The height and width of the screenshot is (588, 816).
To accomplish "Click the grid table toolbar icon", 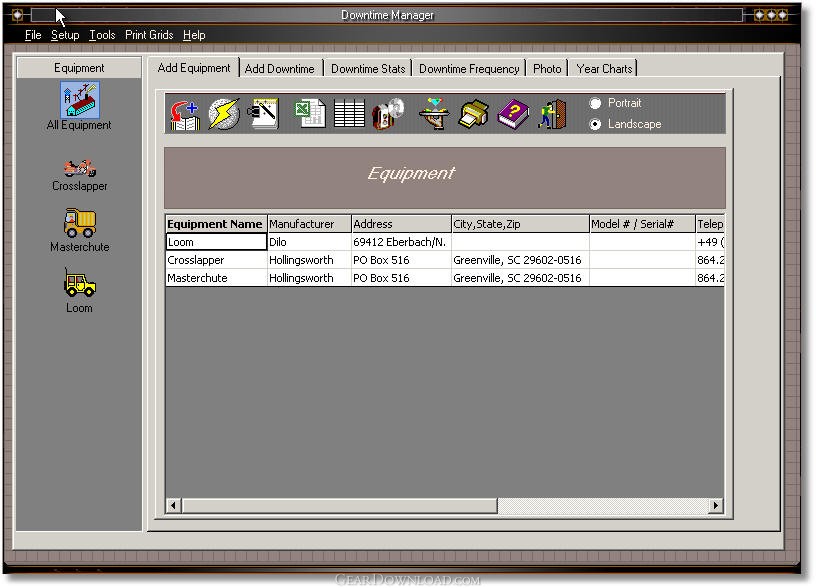I will click(349, 114).
